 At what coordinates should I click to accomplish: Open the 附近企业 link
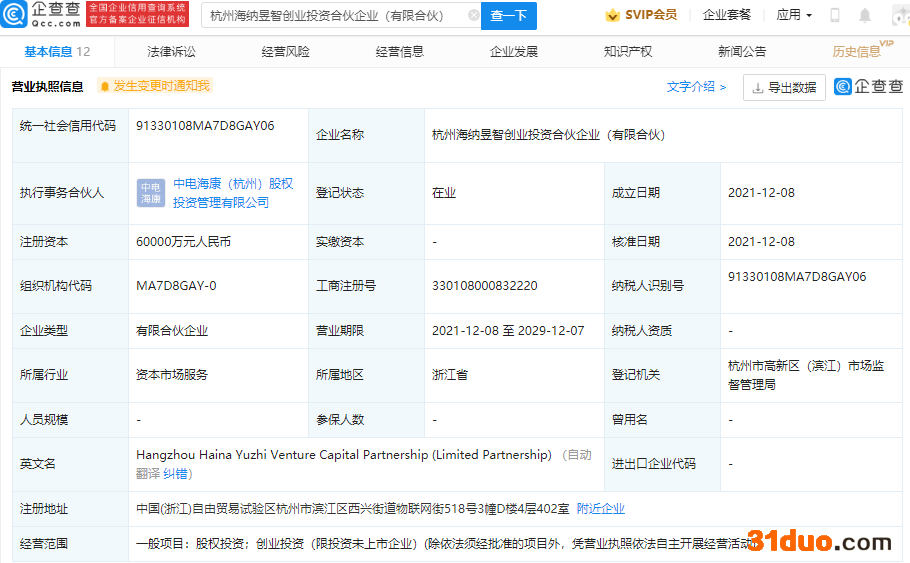point(601,509)
